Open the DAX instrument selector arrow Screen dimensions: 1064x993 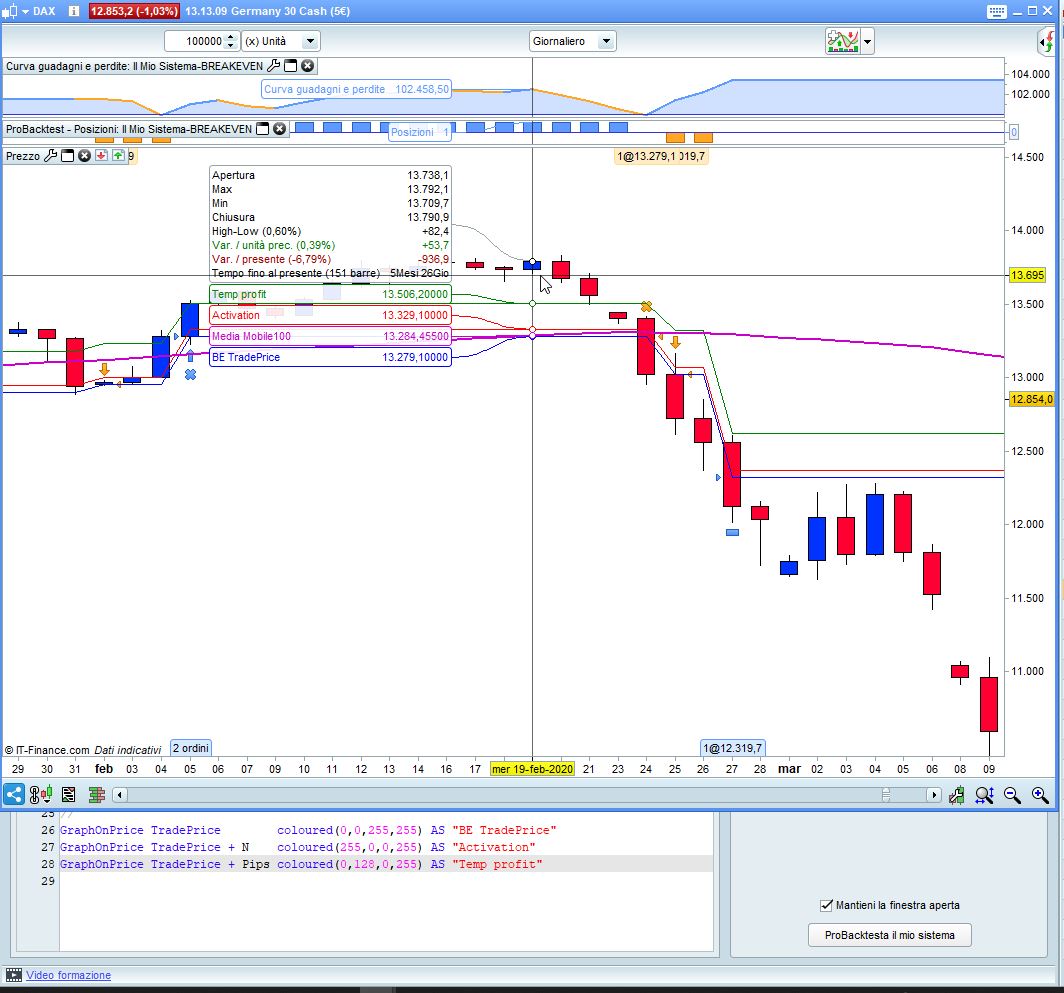click(x=25, y=12)
